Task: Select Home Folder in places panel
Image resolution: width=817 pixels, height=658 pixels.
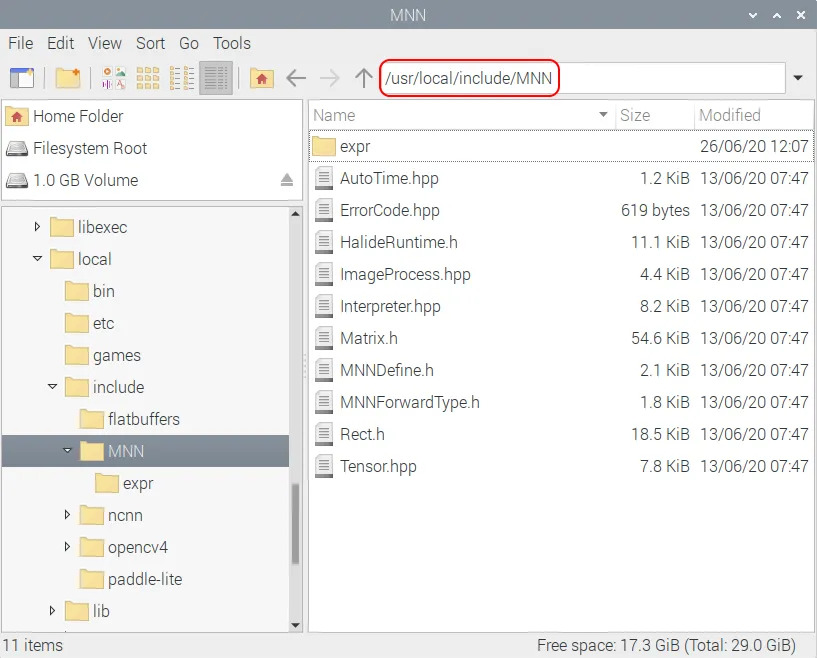Action: [152, 116]
